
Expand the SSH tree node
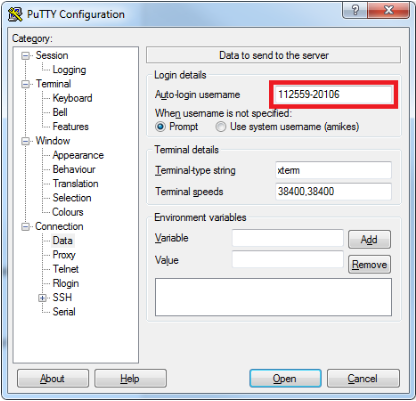(42, 298)
